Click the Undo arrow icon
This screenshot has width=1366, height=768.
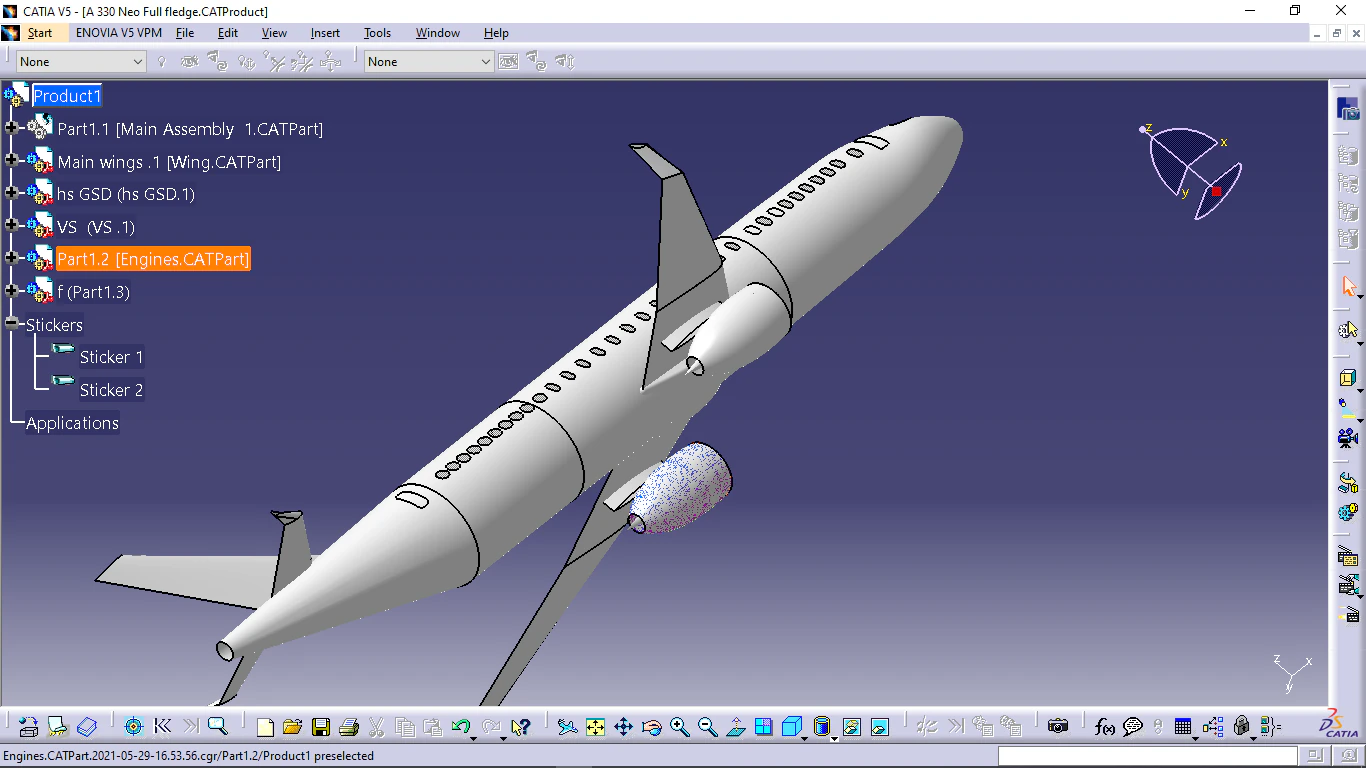[x=460, y=727]
